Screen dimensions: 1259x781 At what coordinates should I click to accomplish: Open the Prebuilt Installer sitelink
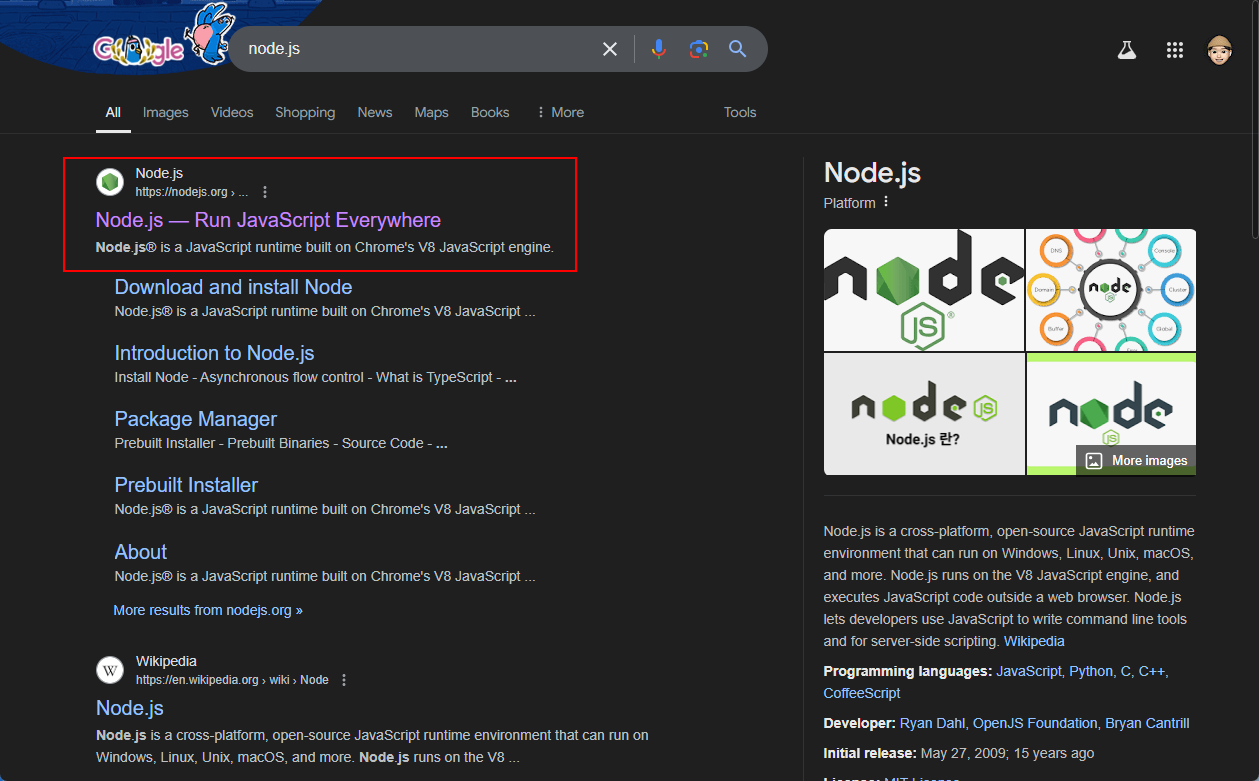click(186, 485)
